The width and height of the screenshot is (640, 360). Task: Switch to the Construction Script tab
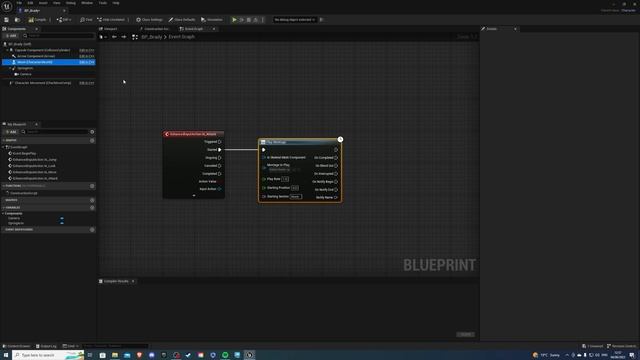[154, 29]
